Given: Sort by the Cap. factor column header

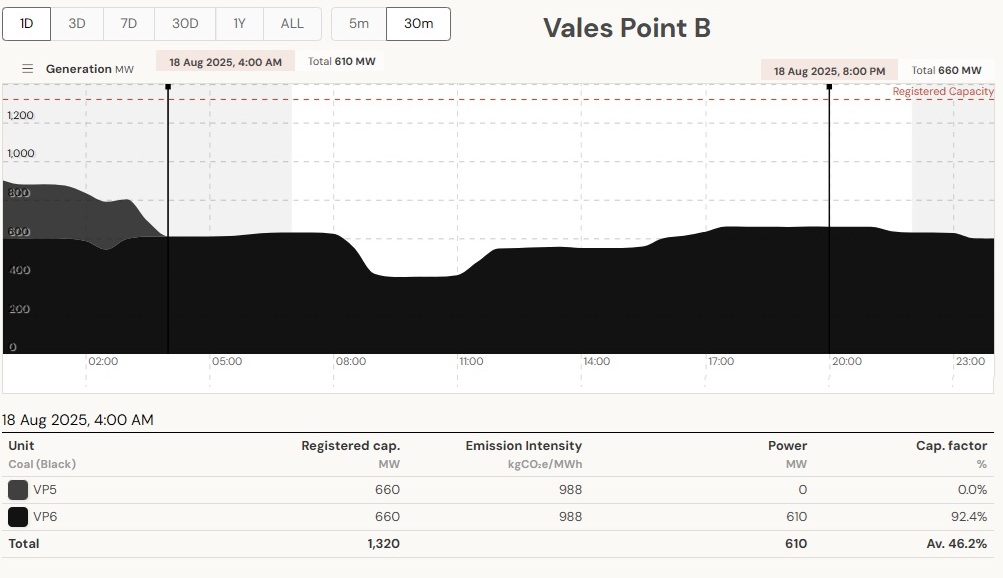Looking at the screenshot, I should (951, 446).
